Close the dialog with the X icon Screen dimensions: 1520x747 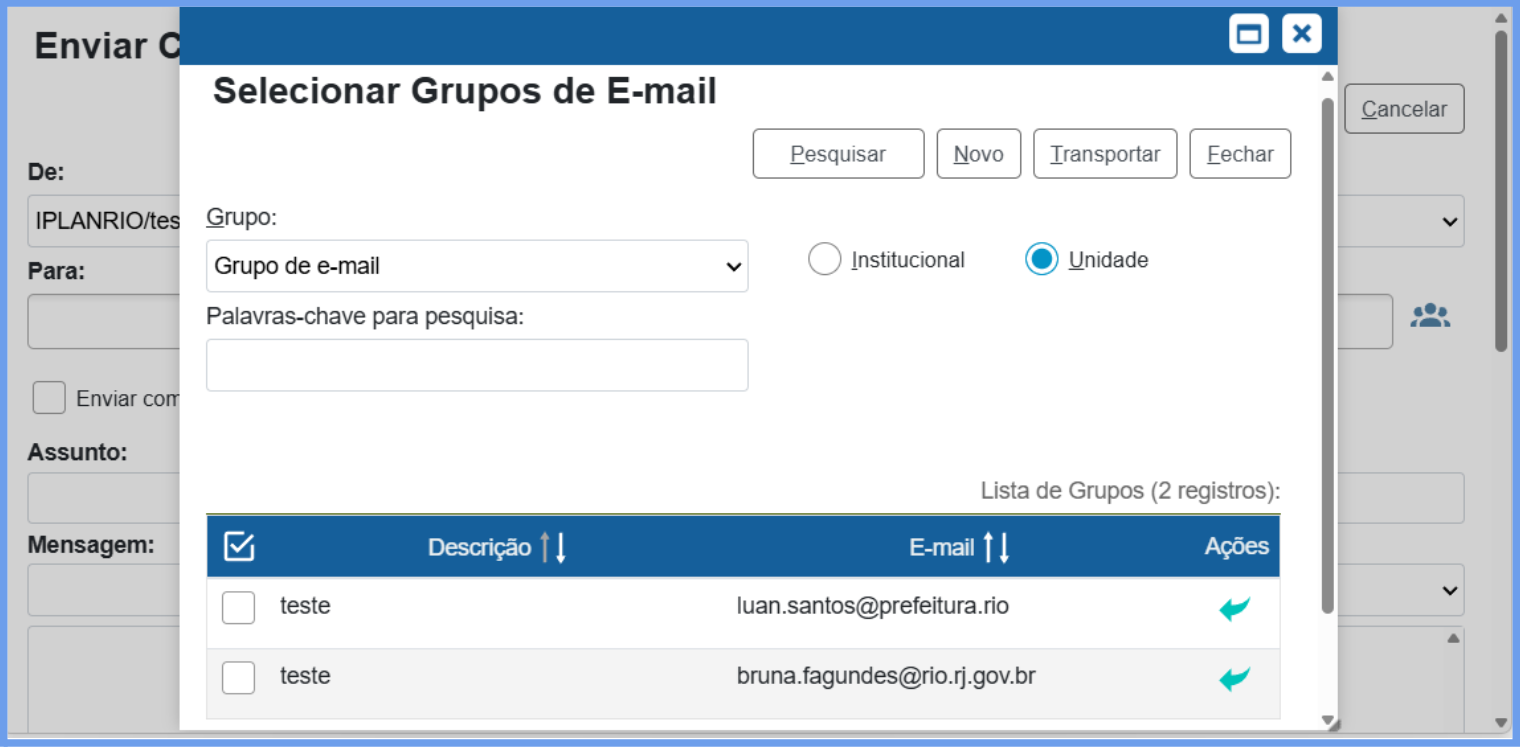point(1301,34)
